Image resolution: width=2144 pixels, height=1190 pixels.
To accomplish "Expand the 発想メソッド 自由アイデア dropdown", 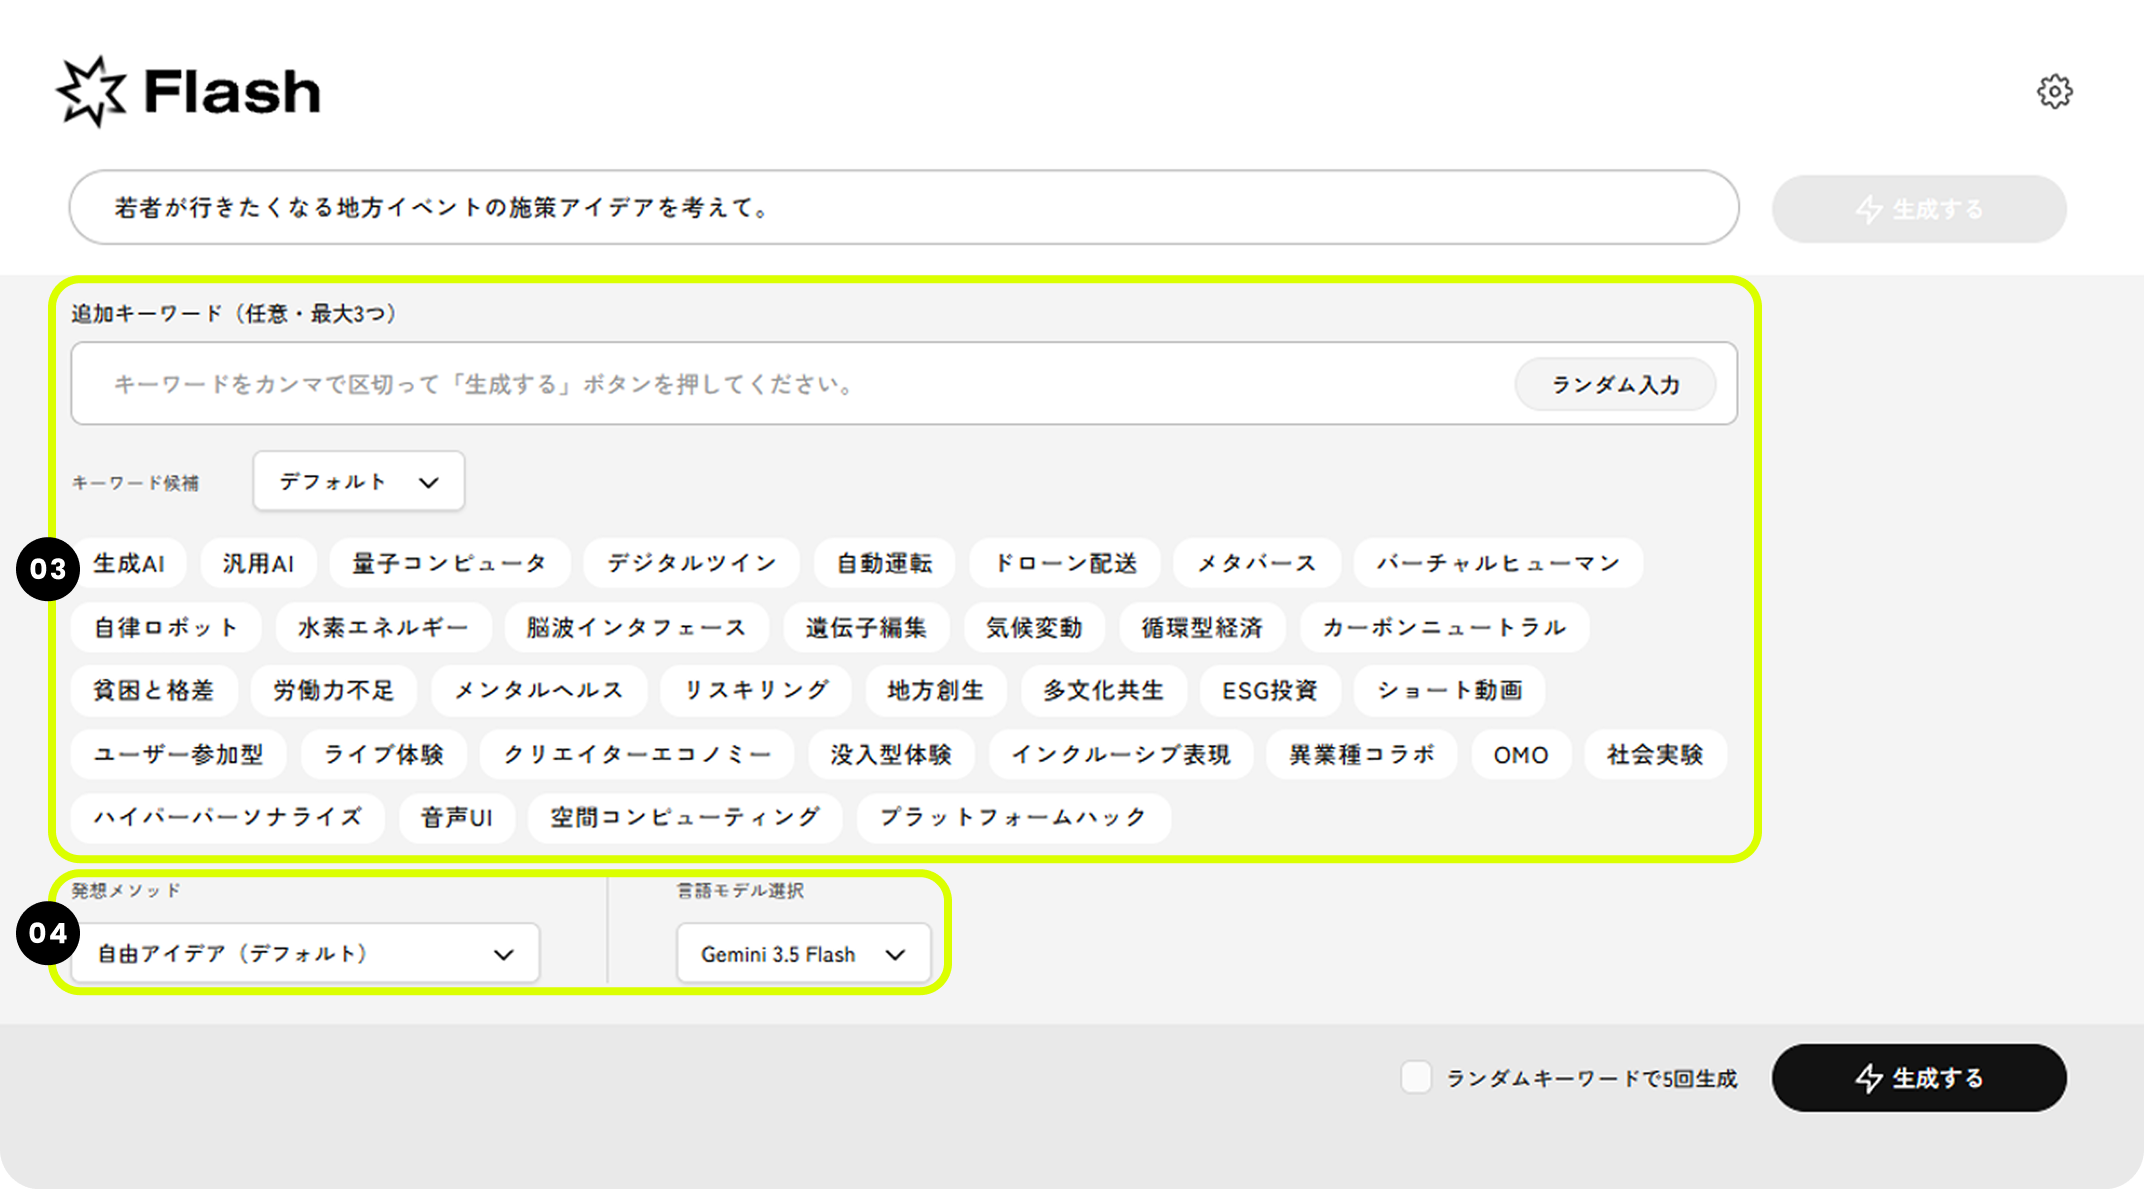I will coord(306,954).
